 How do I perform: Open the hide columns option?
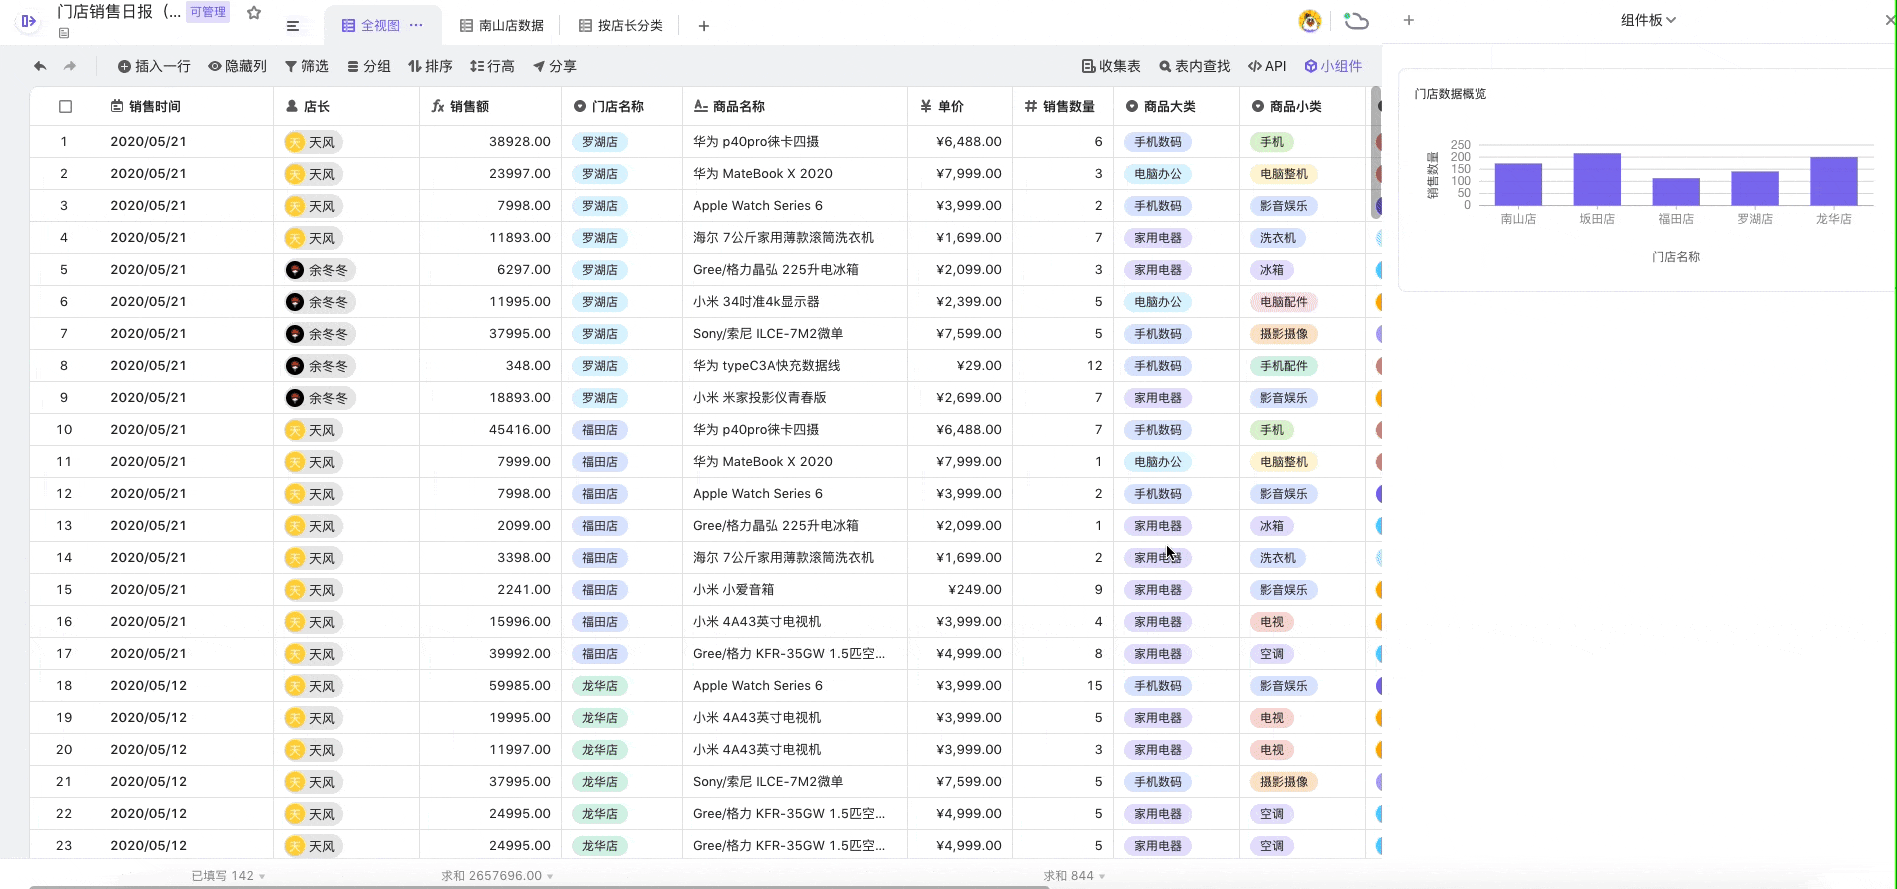click(237, 66)
